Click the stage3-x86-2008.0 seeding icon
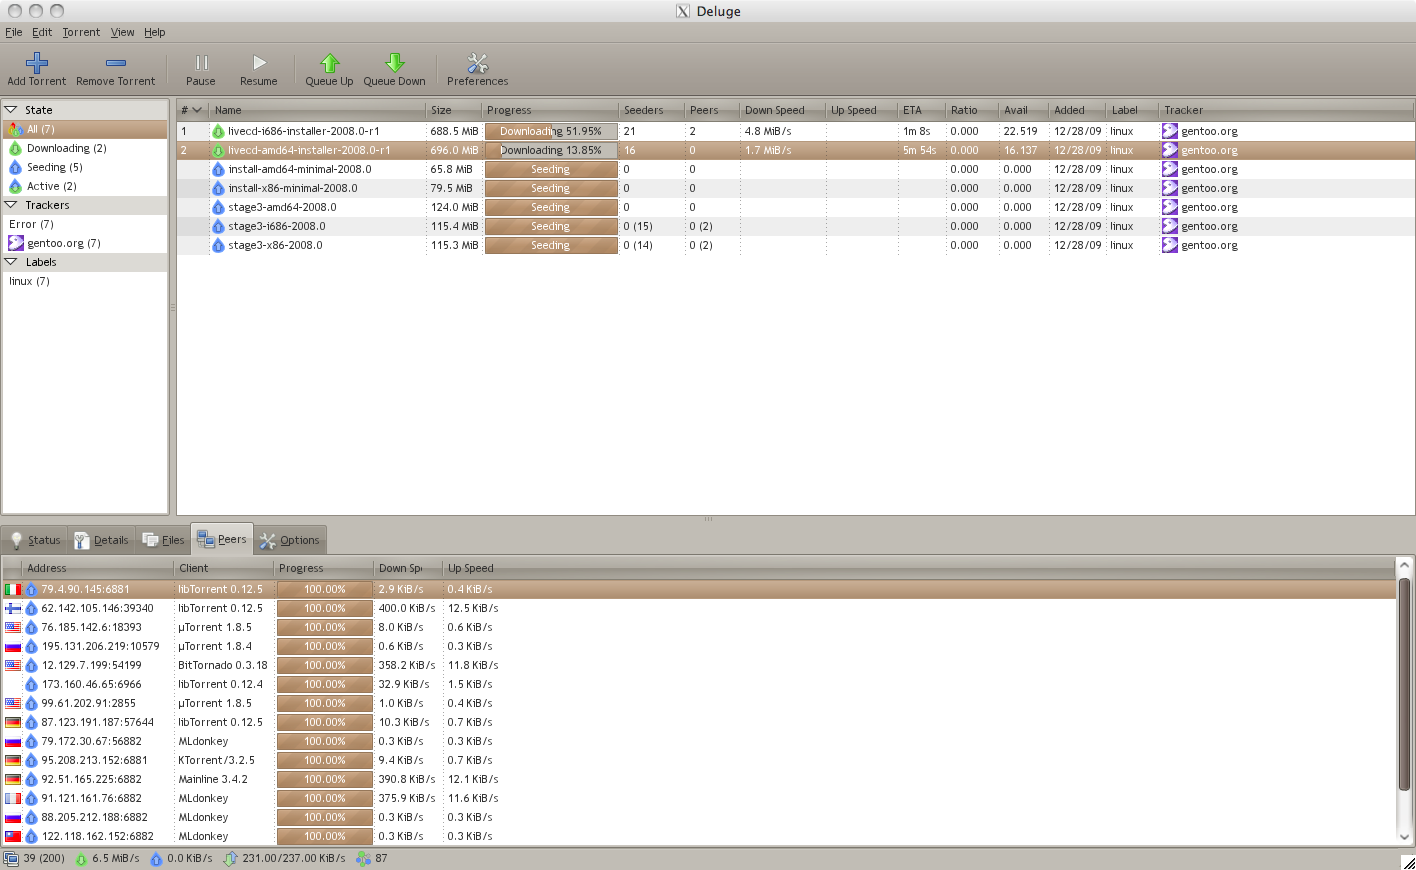This screenshot has height=870, width=1416. coord(218,245)
